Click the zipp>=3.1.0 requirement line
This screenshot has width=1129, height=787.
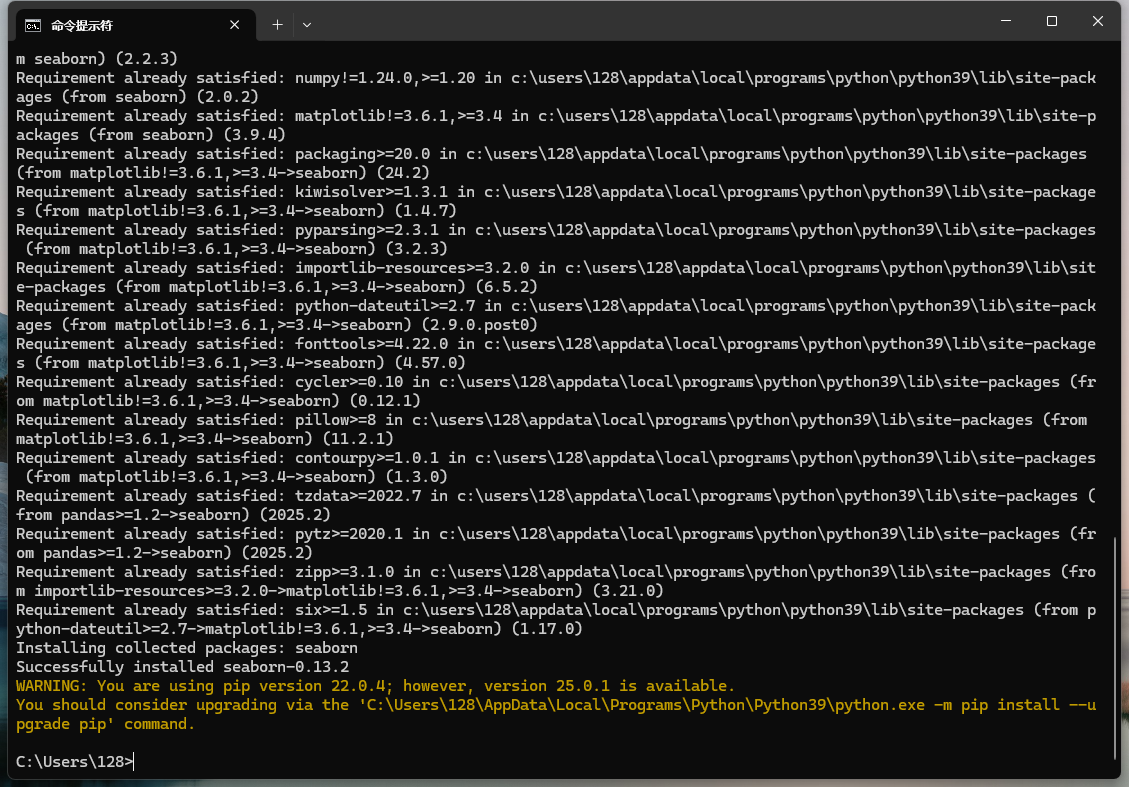(x=556, y=572)
